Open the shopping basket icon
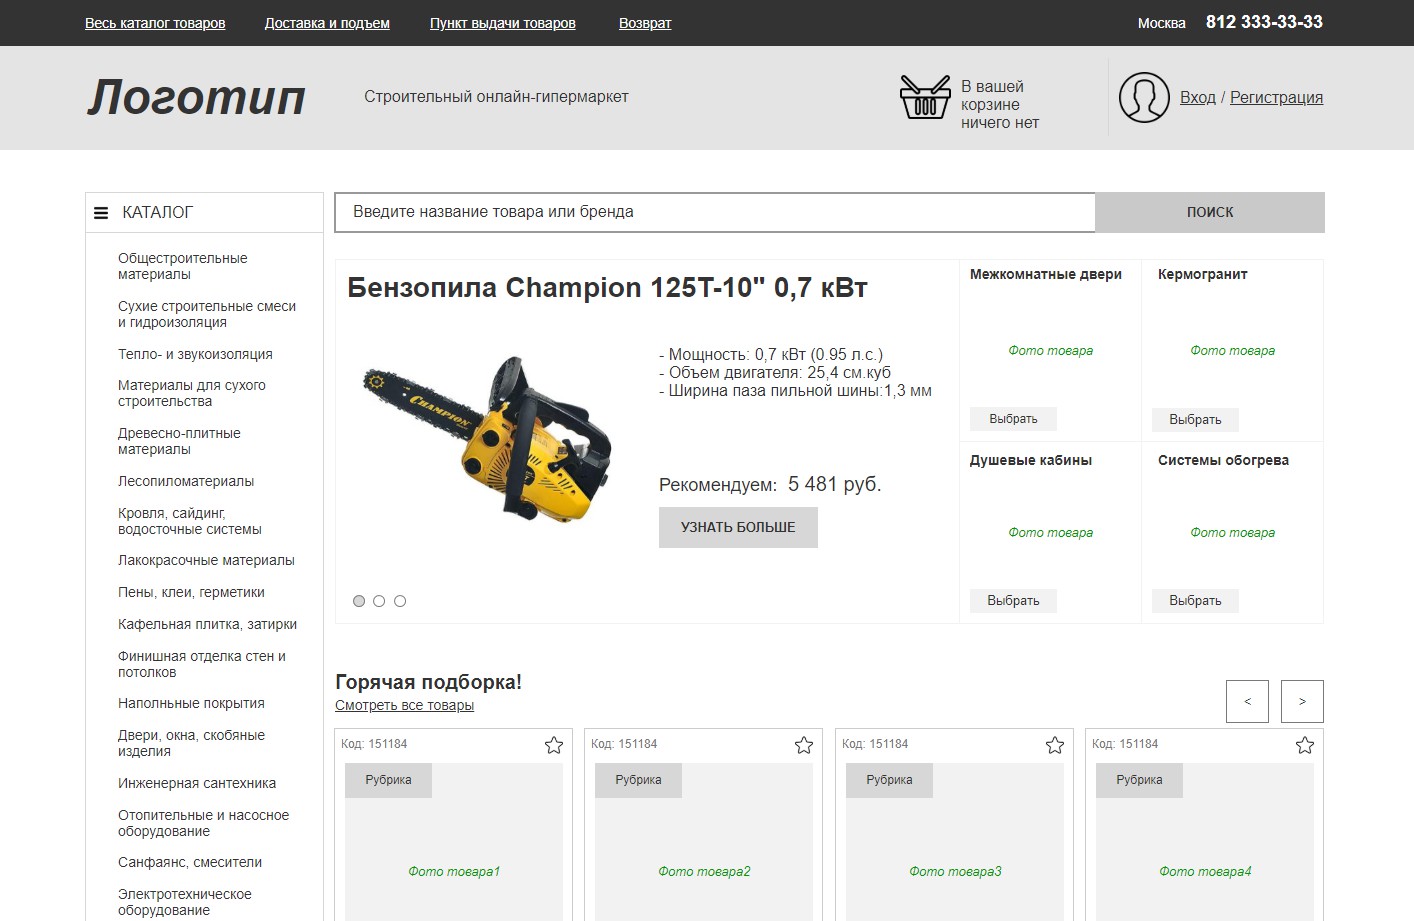Image resolution: width=1414 pixels, height=921 pixels. coord(925,97)
